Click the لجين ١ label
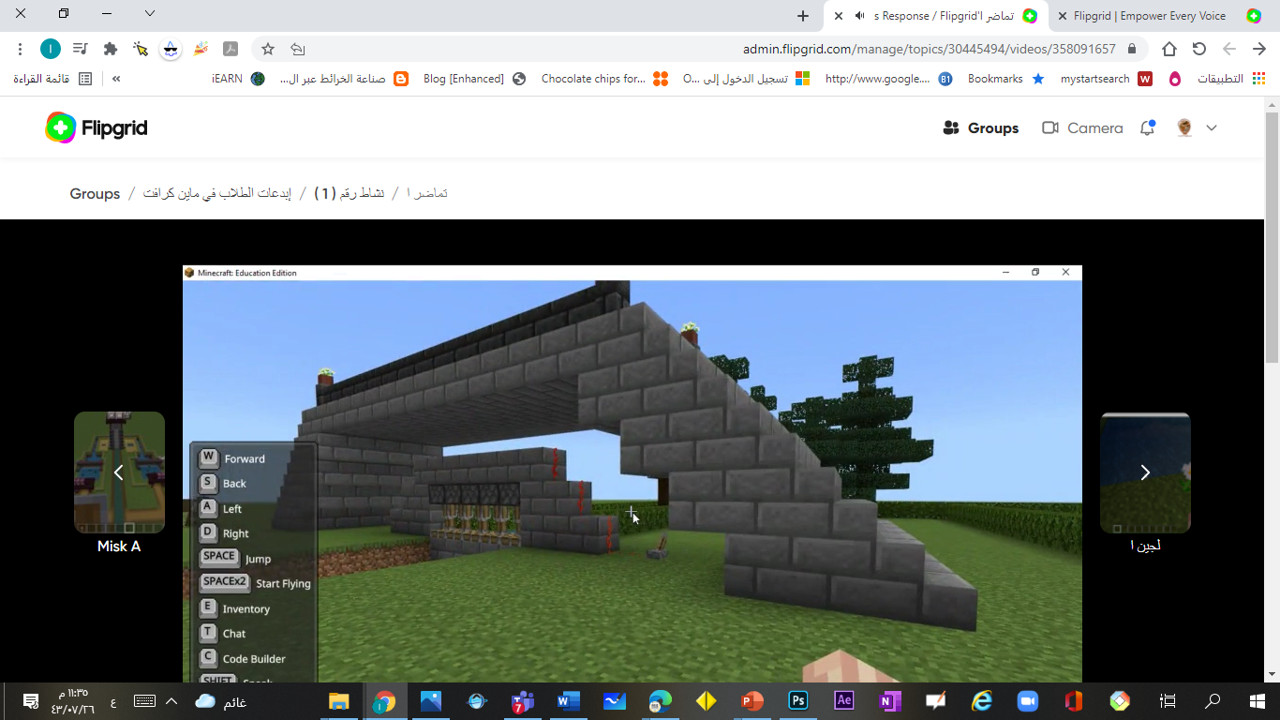 coord(1145,546)
